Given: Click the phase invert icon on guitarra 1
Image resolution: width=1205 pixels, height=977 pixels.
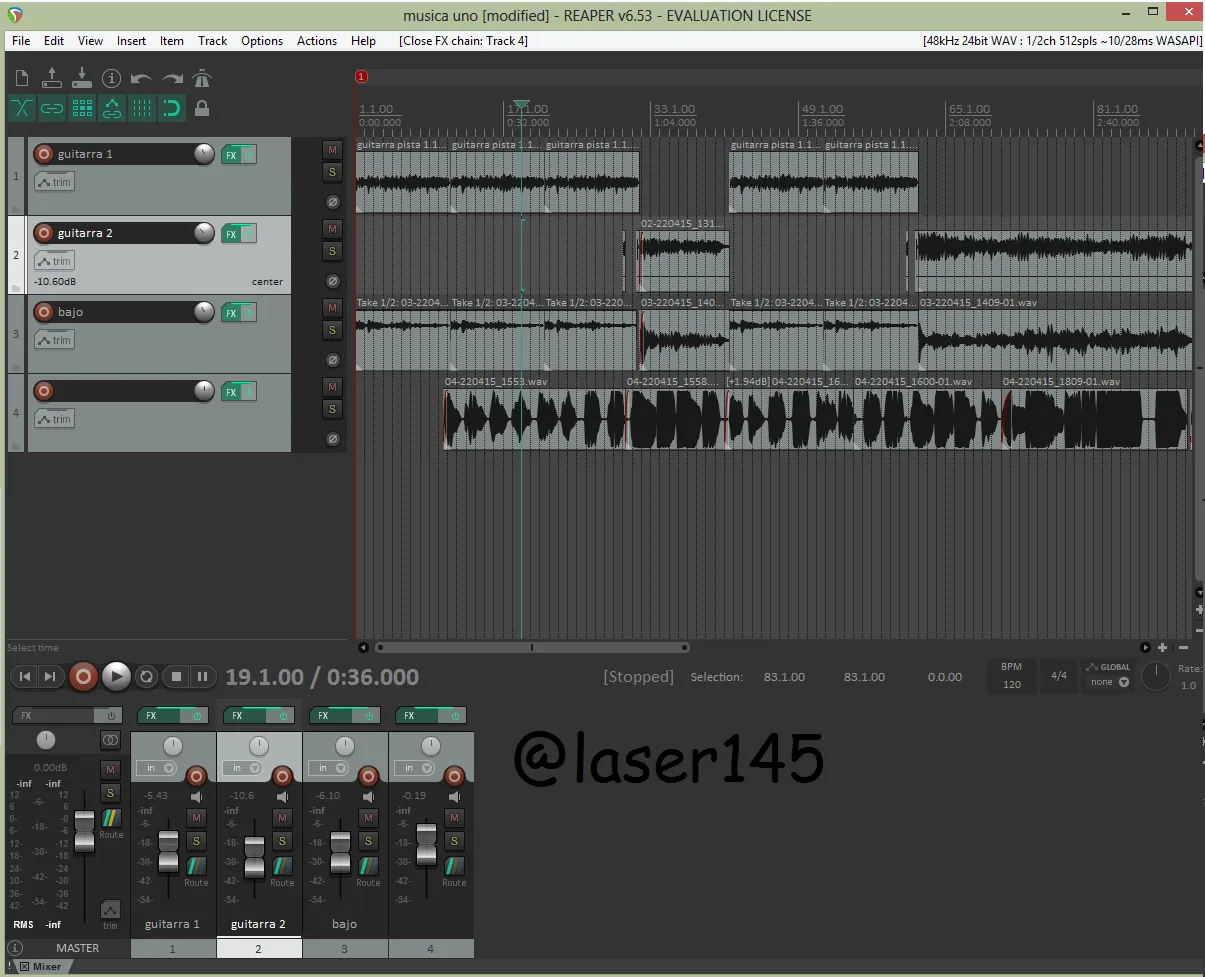Looking at the screenshot, I should point(333,202).
